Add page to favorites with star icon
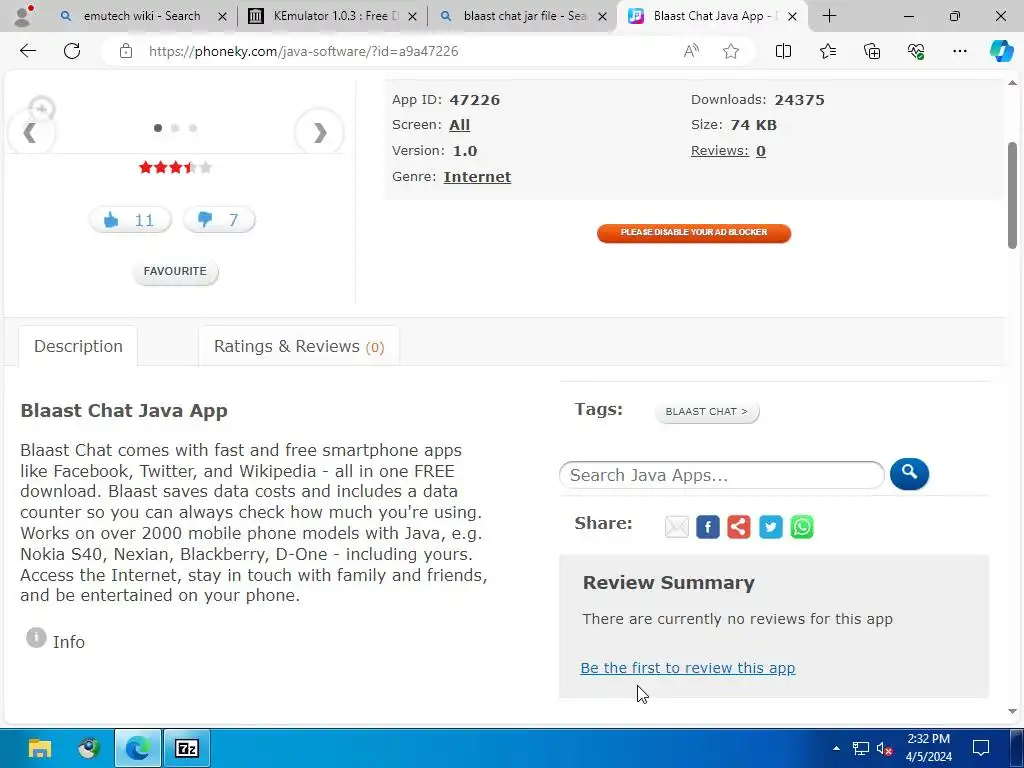1024x768 pixels. pyautogui.click(x=731, y=51)
